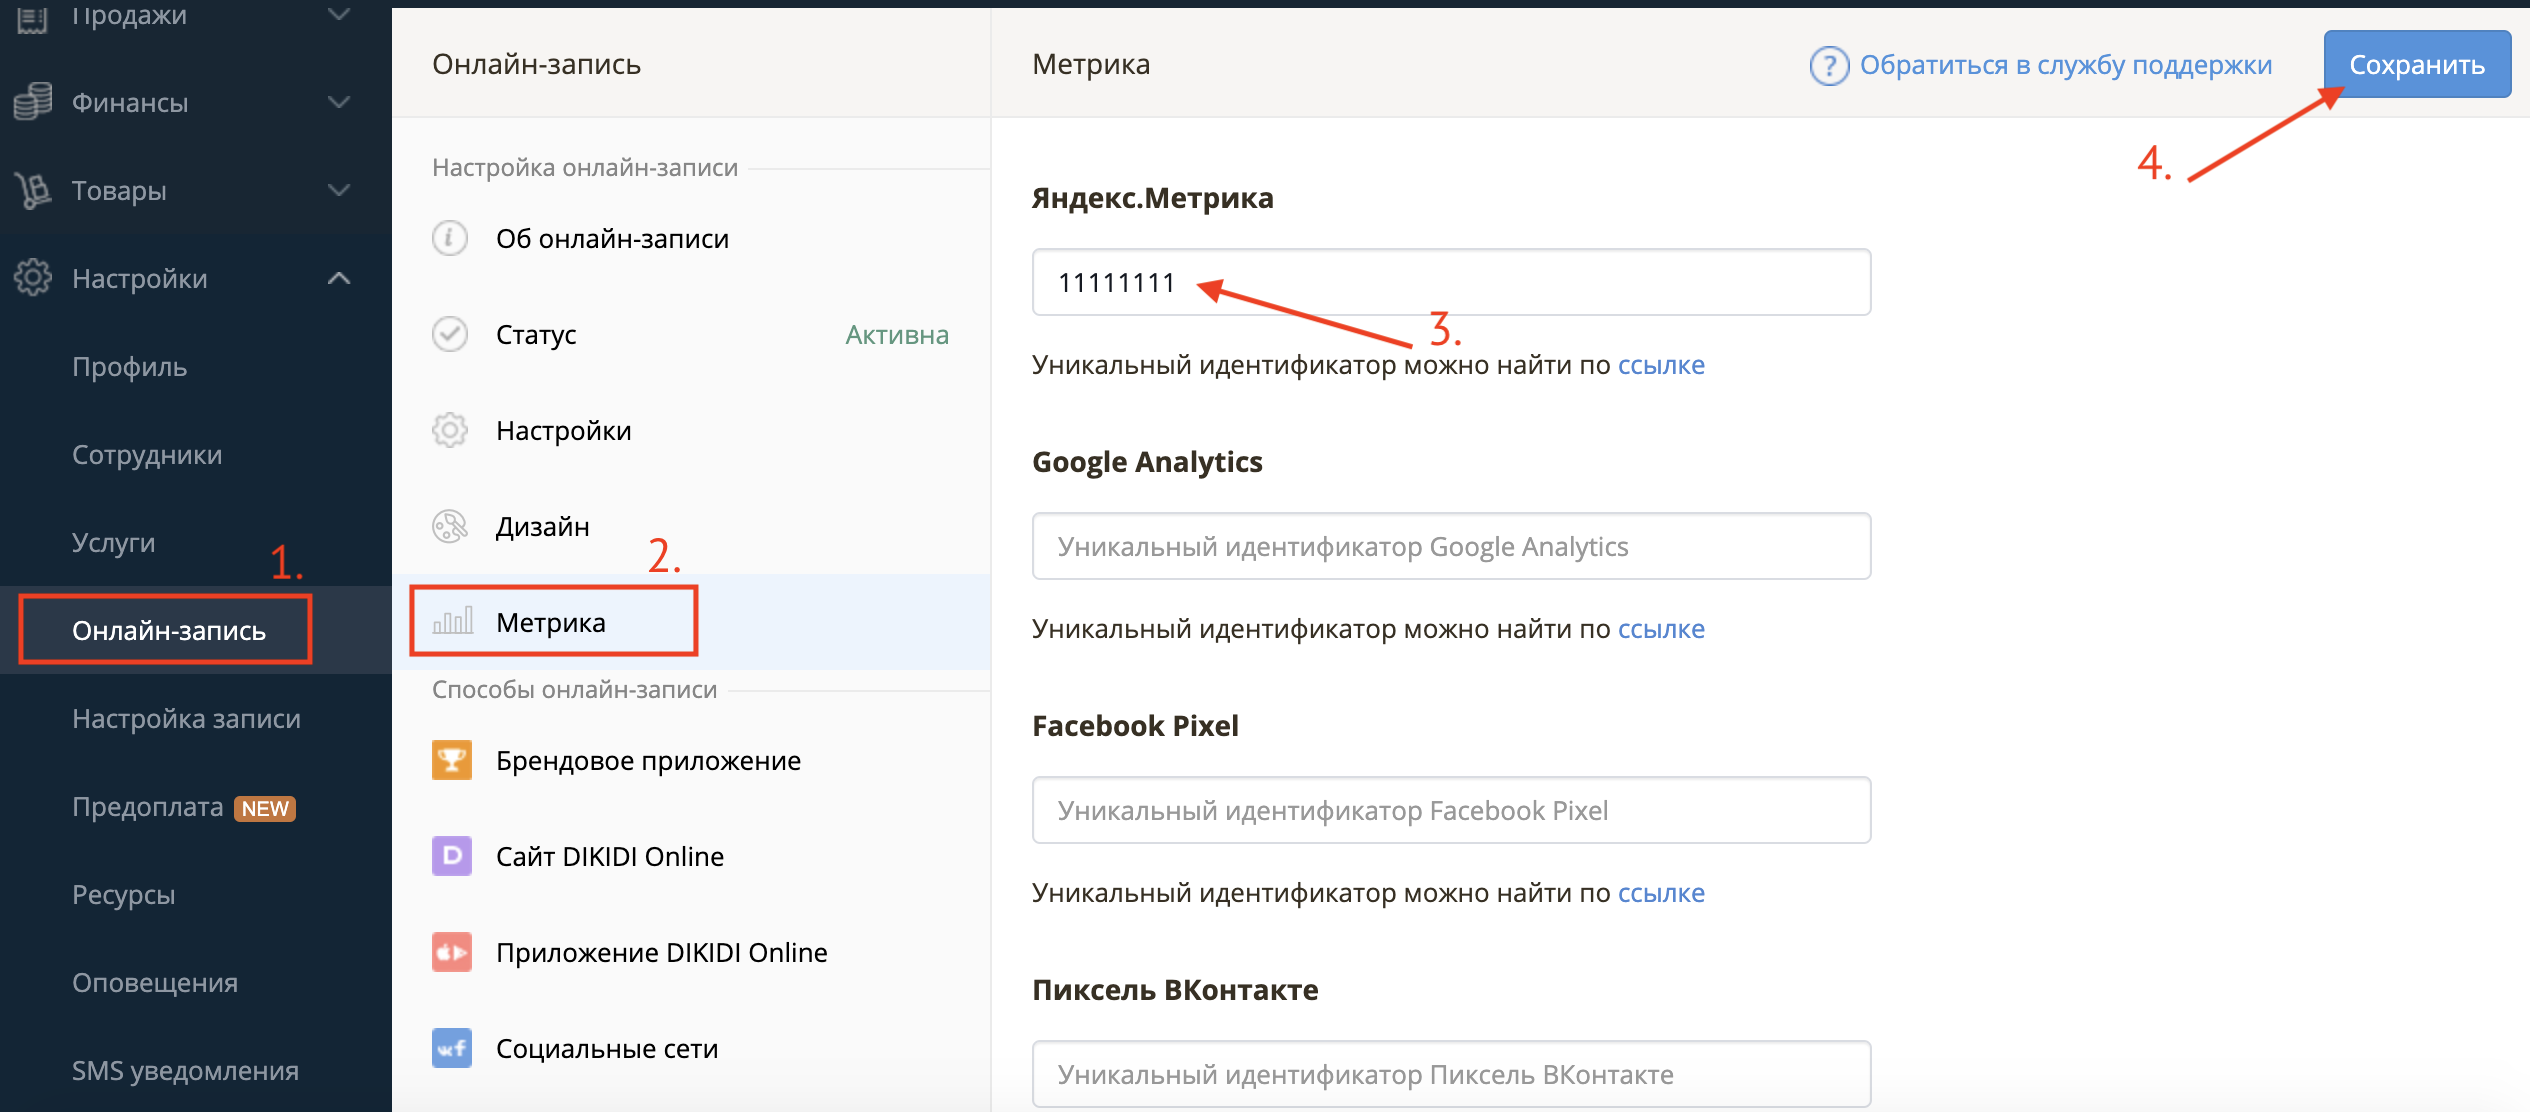Viewport: 2530px width, 1112px height.
Task: Click the gear icon beside Настройки submenu
Action: [x=450, y=430]
